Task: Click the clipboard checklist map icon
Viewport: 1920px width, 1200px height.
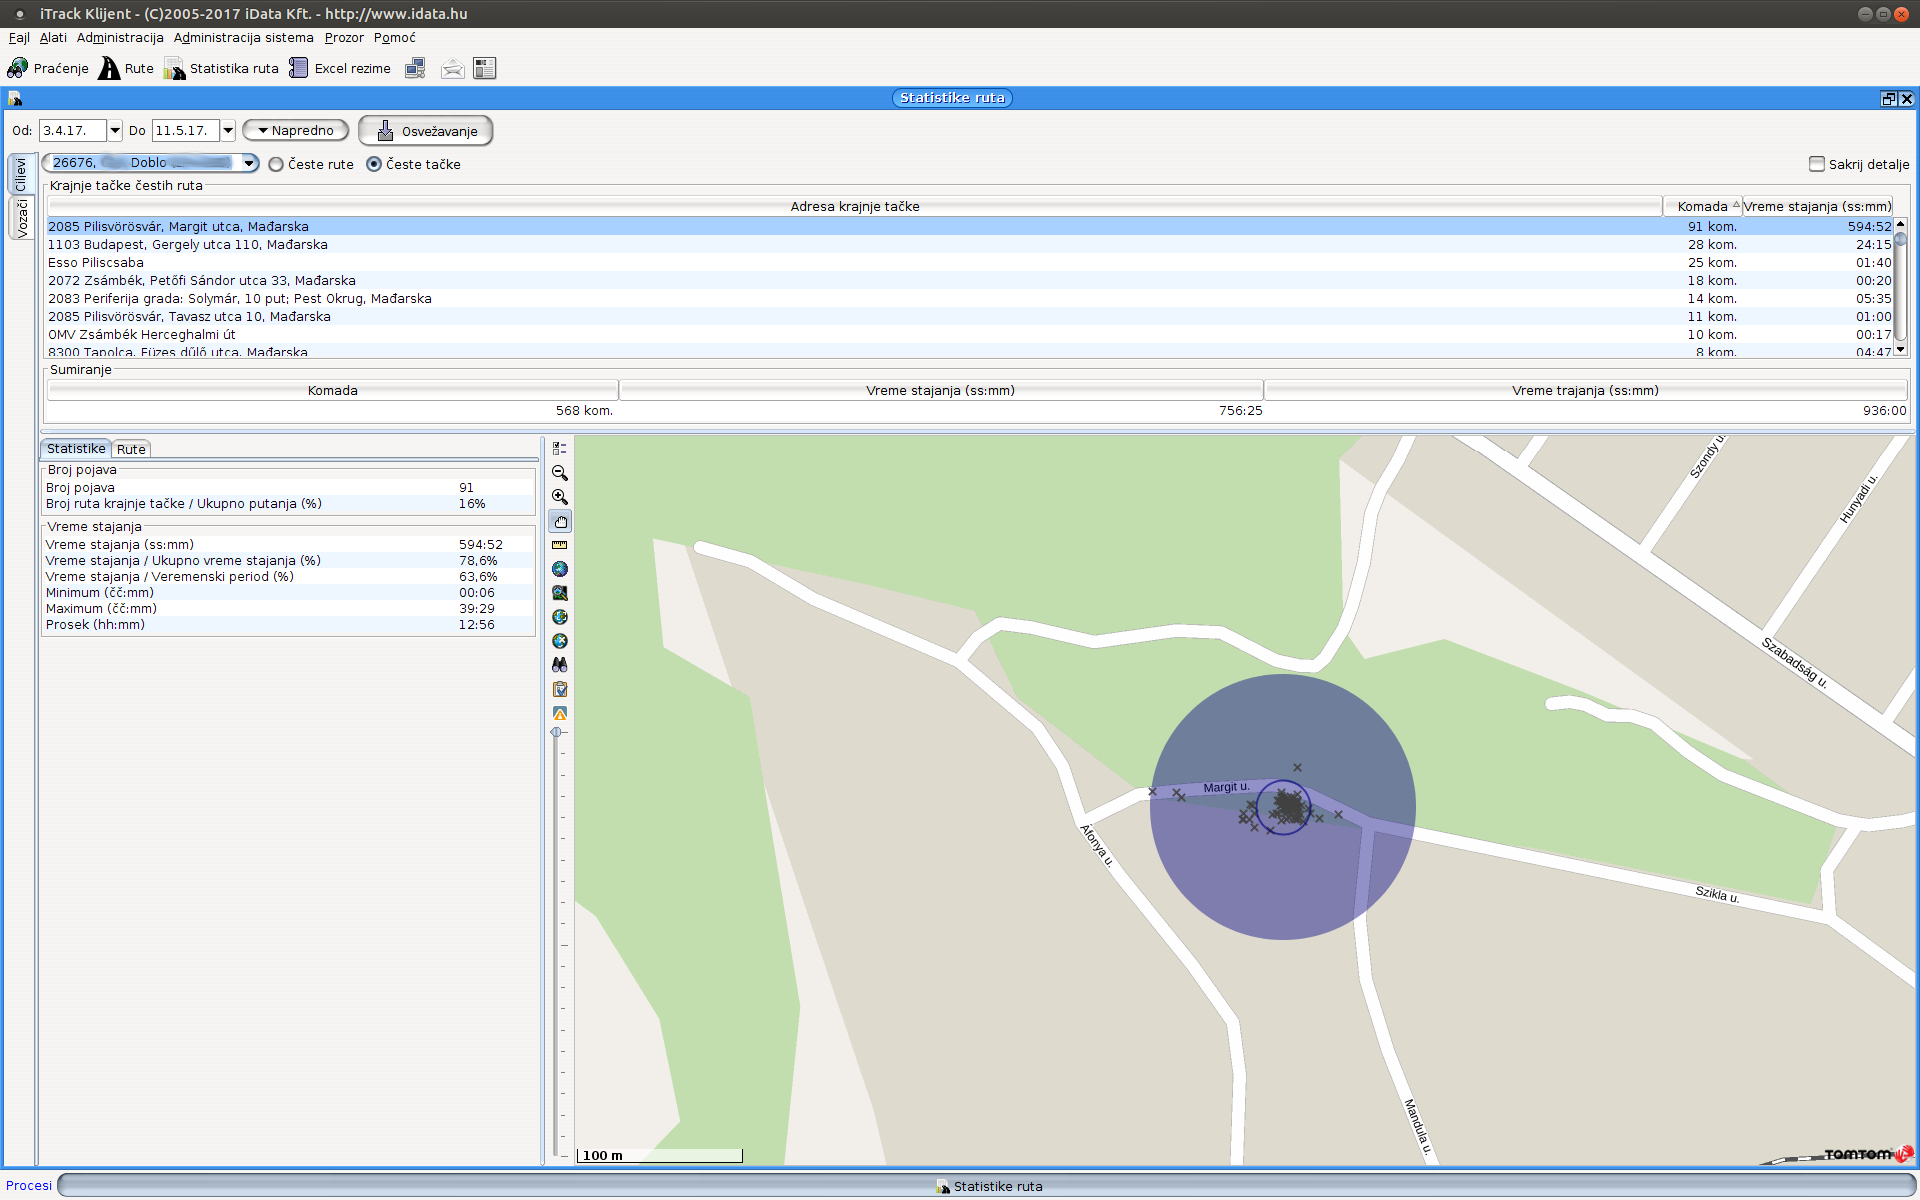Action: point(560,689)
